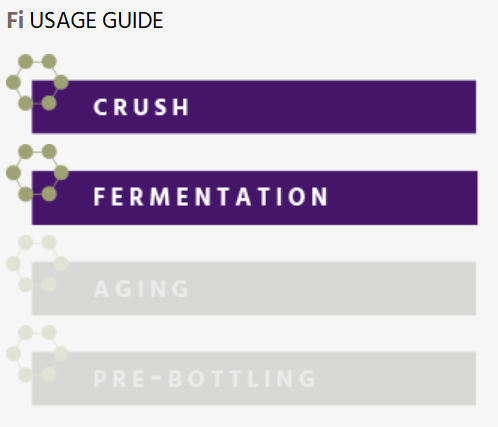
Task: Click empty grey area of Aging bar
Action: tap(333, 288)
